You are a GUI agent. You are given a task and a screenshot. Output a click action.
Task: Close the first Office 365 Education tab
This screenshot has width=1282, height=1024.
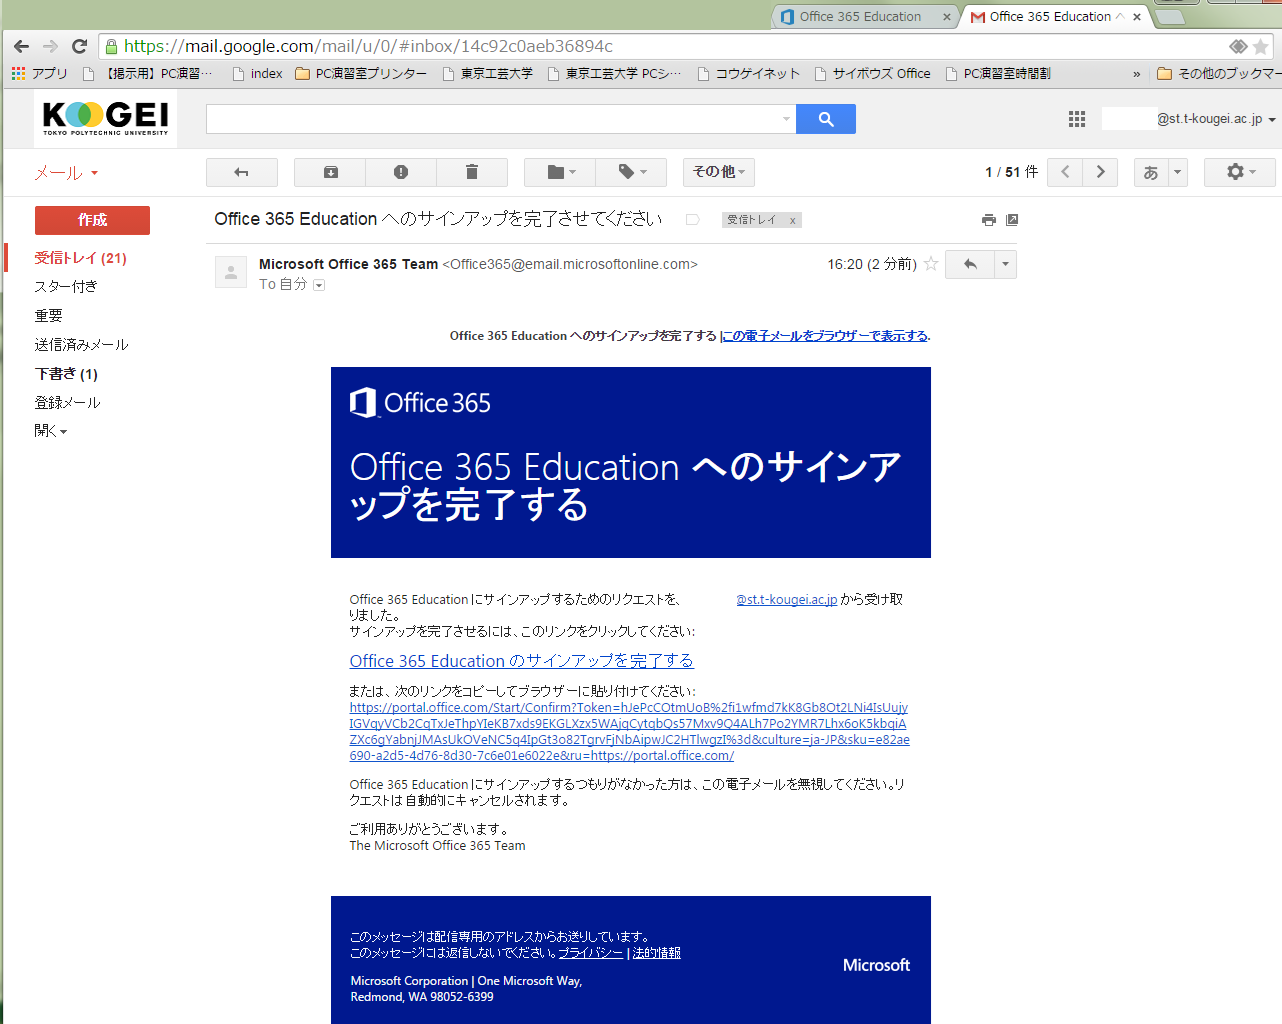946,17
